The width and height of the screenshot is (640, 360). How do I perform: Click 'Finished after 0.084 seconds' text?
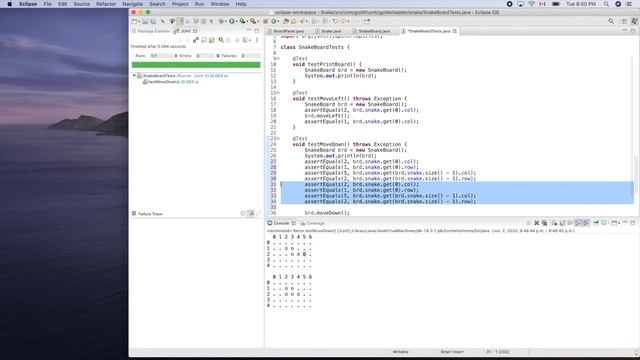(x=158, y=47)
